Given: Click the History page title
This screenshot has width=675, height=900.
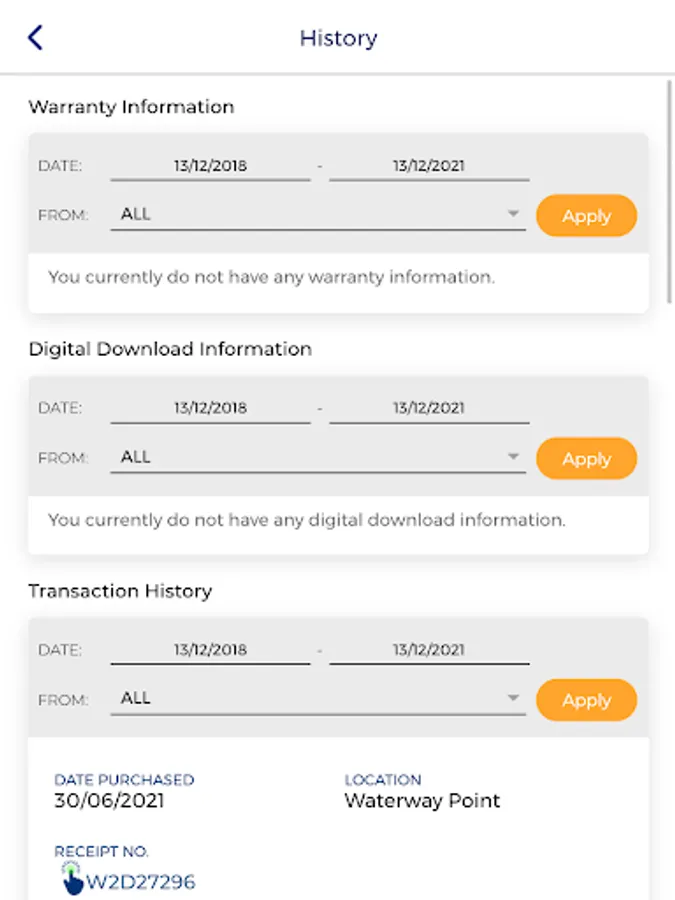Looking at the screenshot, I should [338, 38].
